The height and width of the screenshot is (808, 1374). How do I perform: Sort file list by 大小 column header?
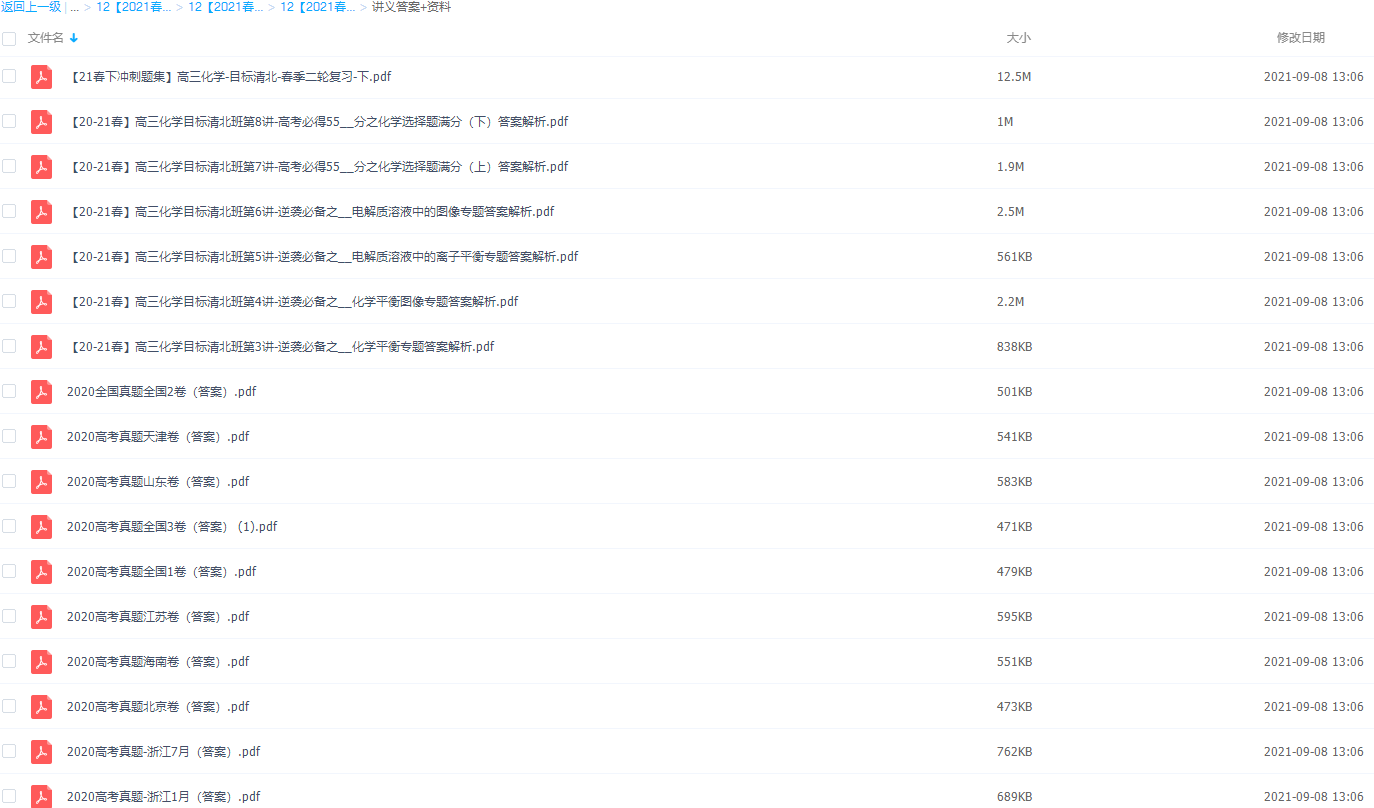[x=1018, y=38]
